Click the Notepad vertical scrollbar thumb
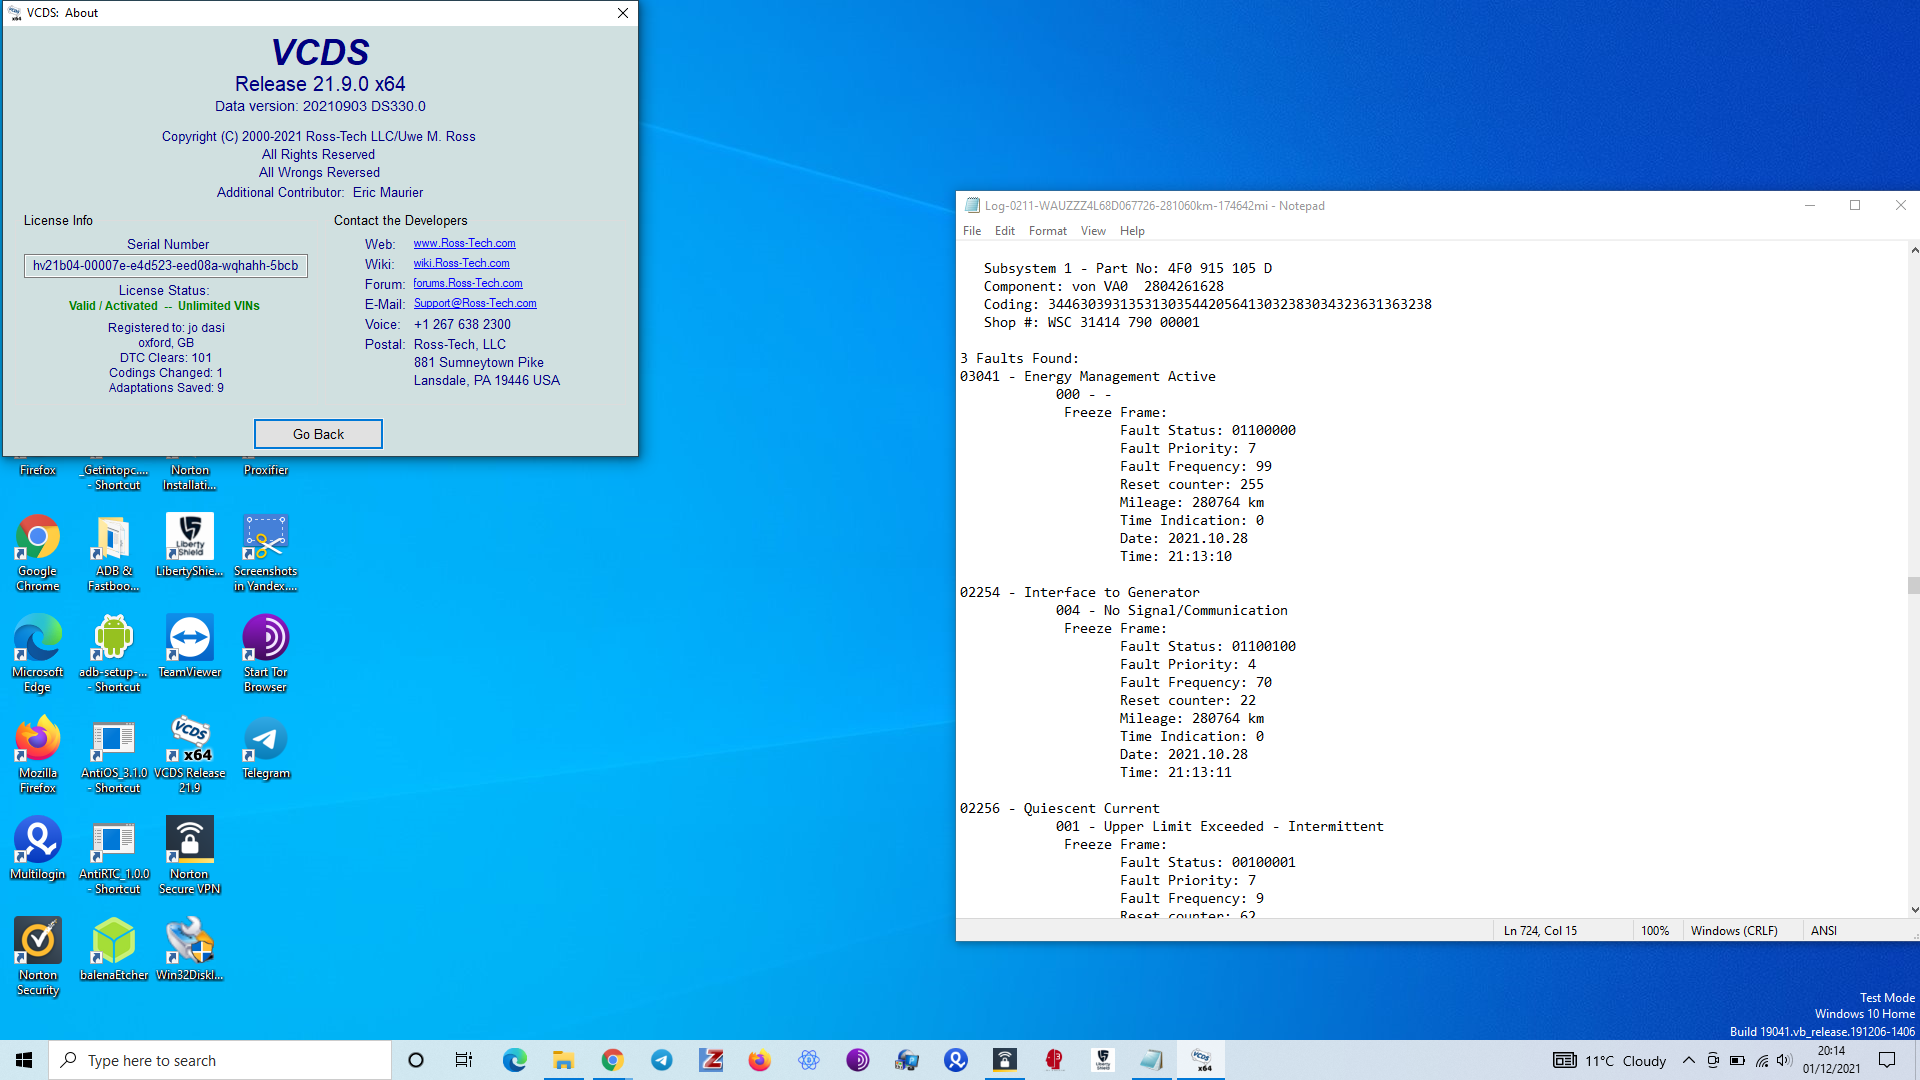The width and height of the screenshot is (1920, 1080). [x=1913, y=586]
